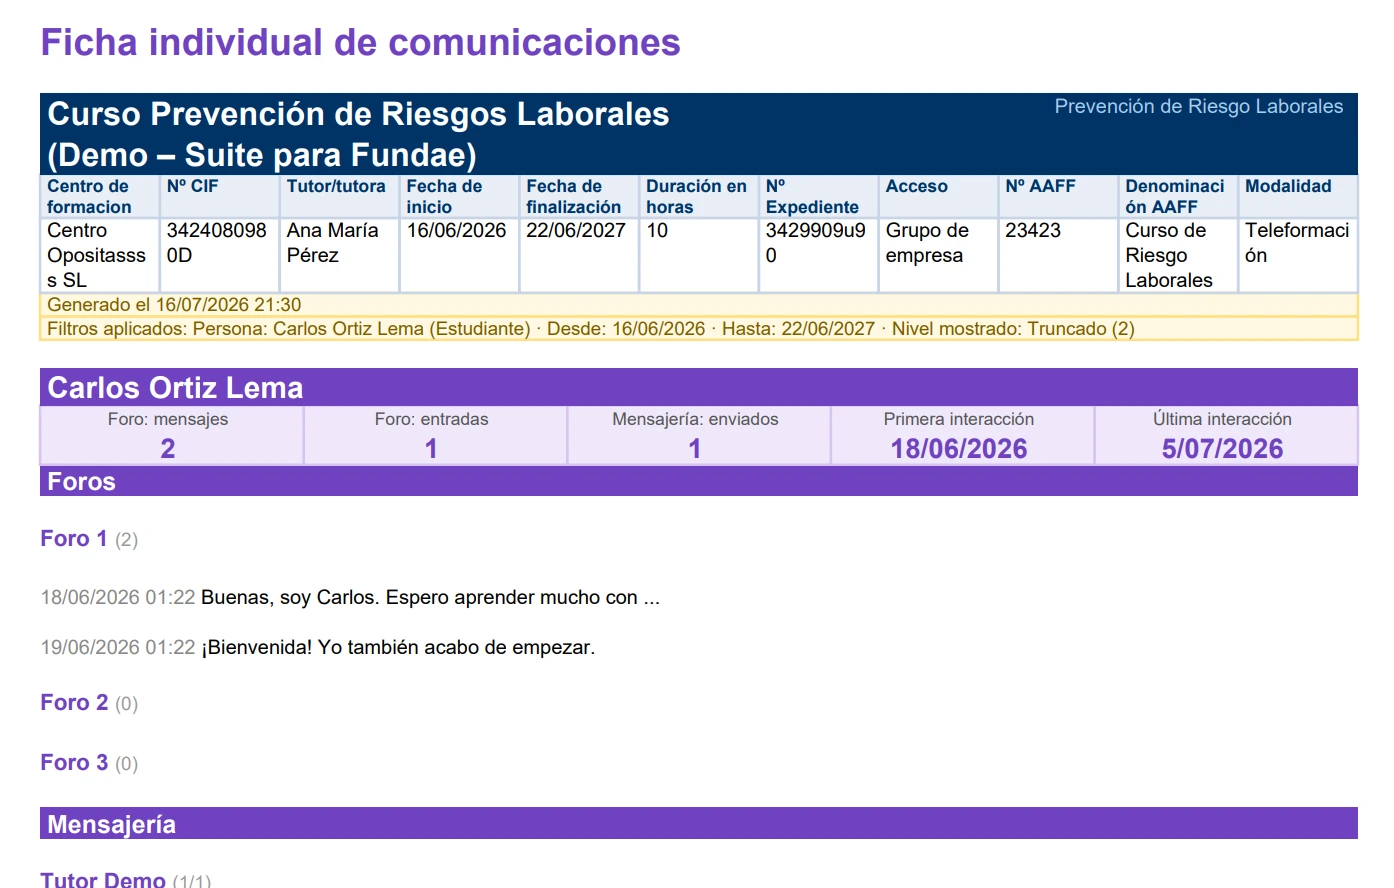Select the 'Nº AAFF' column header
Viewport: 1394px width, 888px height.
pos(1059,196)
